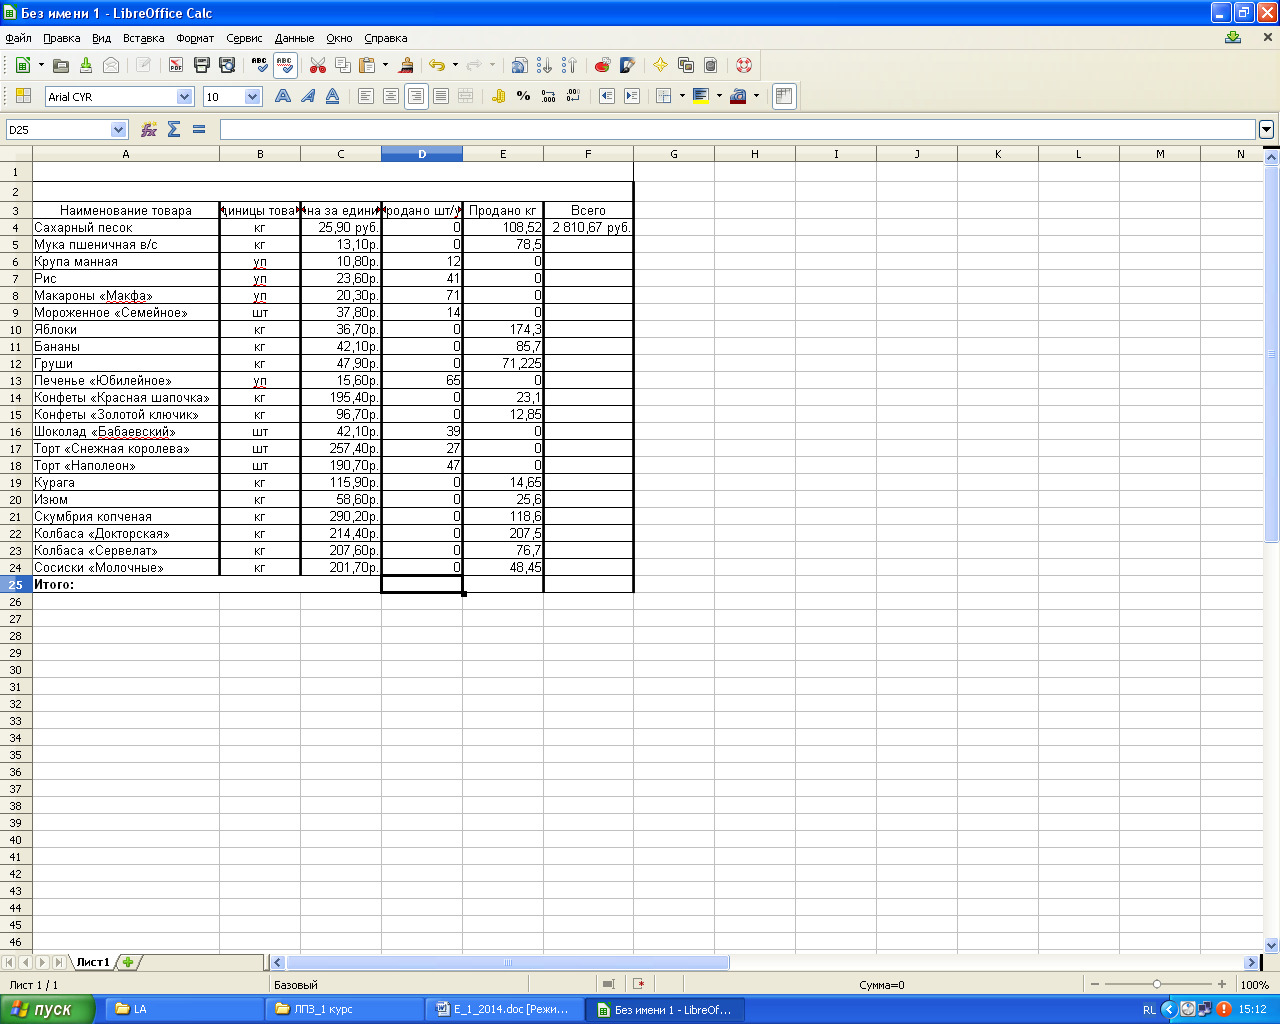Open LibreOffice Help lifebuoy icon

pyautogui.click(x=743, y=65)
